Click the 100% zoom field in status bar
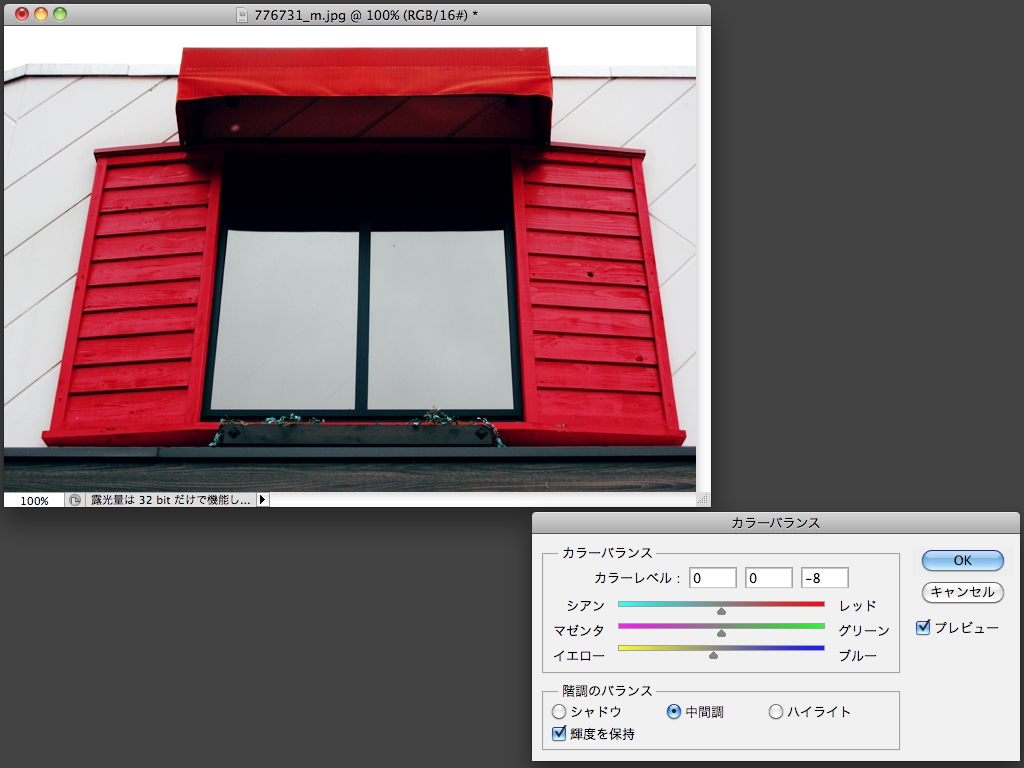 tap(34, 500)
